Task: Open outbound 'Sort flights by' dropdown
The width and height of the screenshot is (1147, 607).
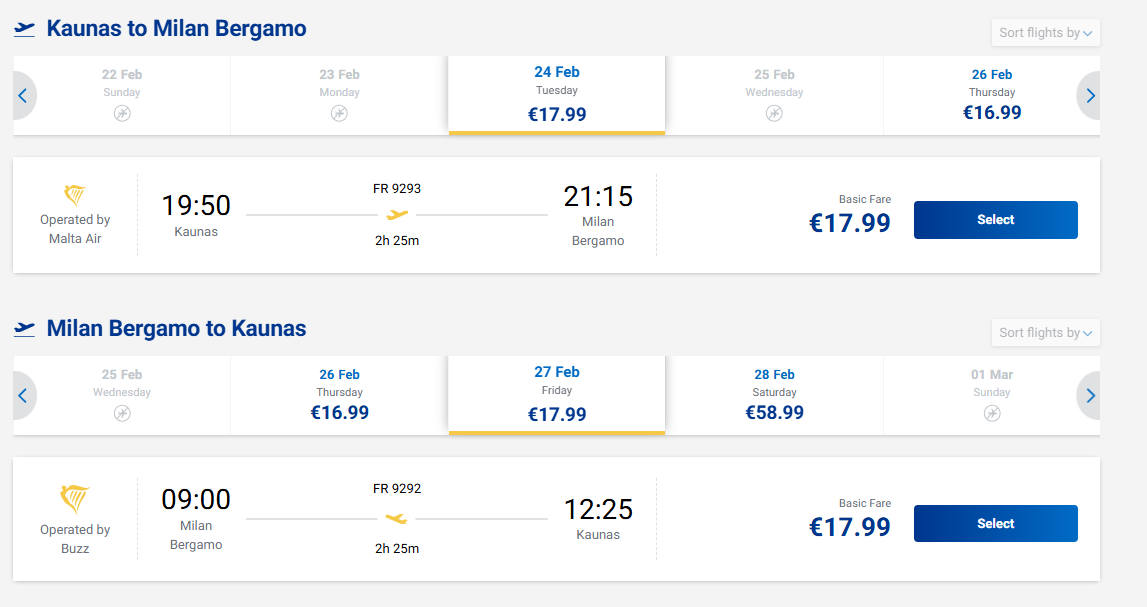Action: [1045, 33]
